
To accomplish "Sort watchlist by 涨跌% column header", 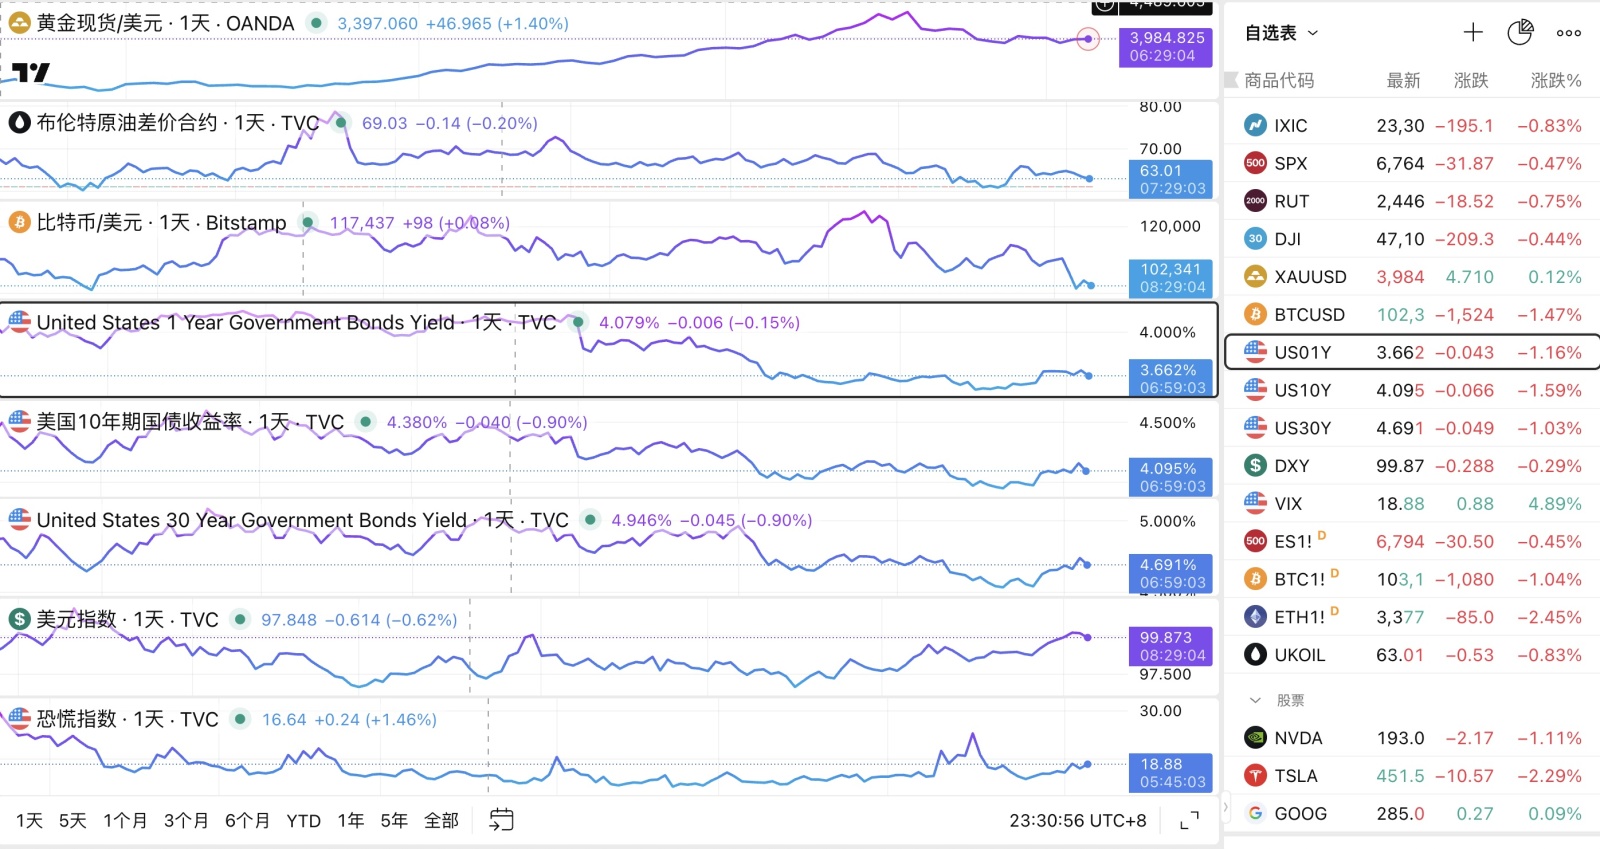I will pos(1556,80).
